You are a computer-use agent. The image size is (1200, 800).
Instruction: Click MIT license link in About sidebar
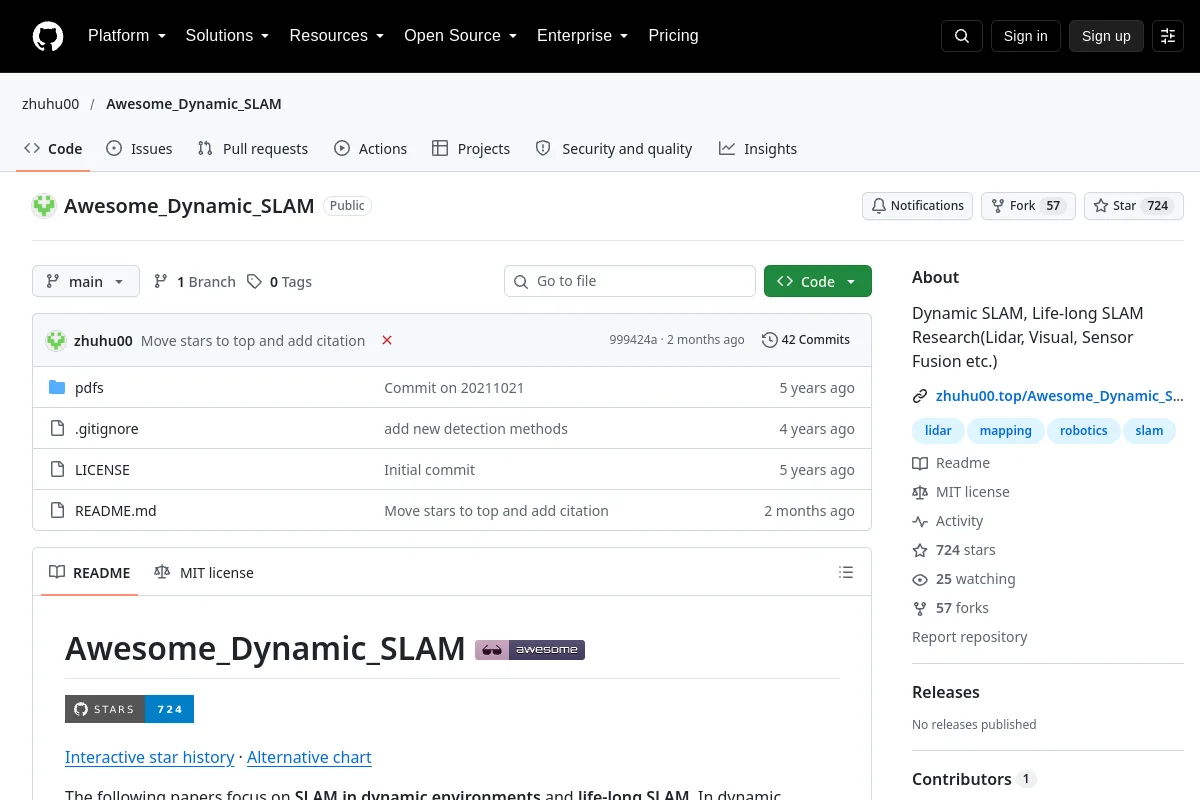pyautogui.click(x=961, y=492)
